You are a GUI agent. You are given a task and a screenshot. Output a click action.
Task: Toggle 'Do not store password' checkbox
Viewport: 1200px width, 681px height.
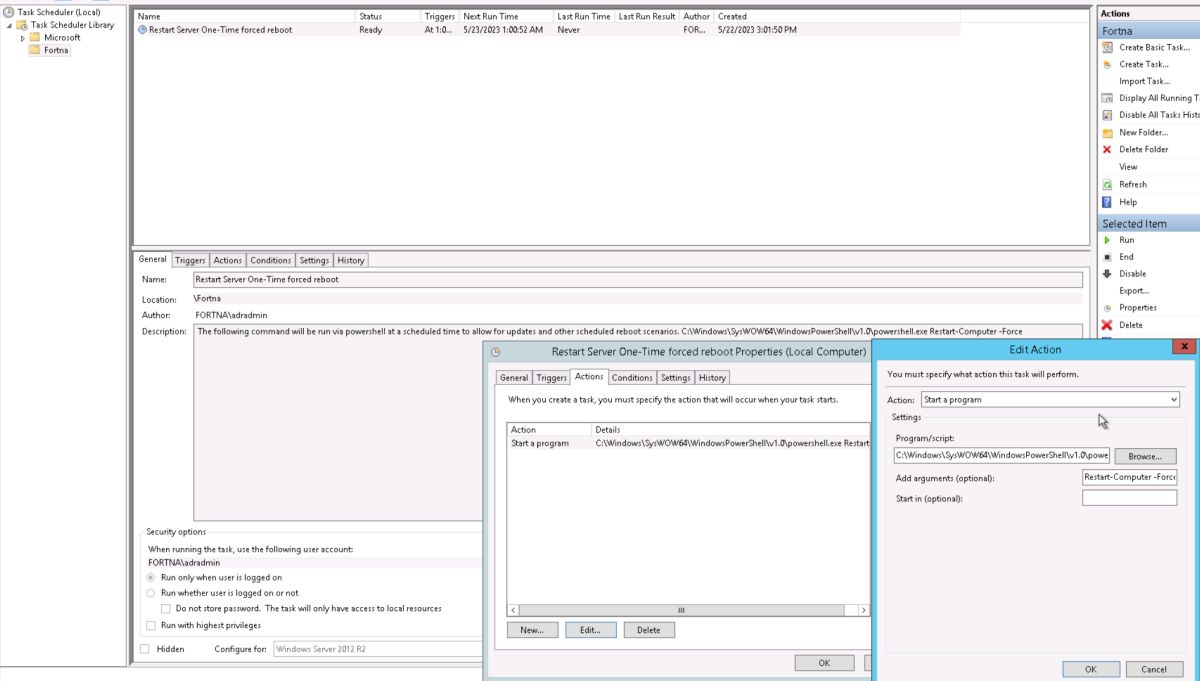pyautogui.click(x=166, y=608)
